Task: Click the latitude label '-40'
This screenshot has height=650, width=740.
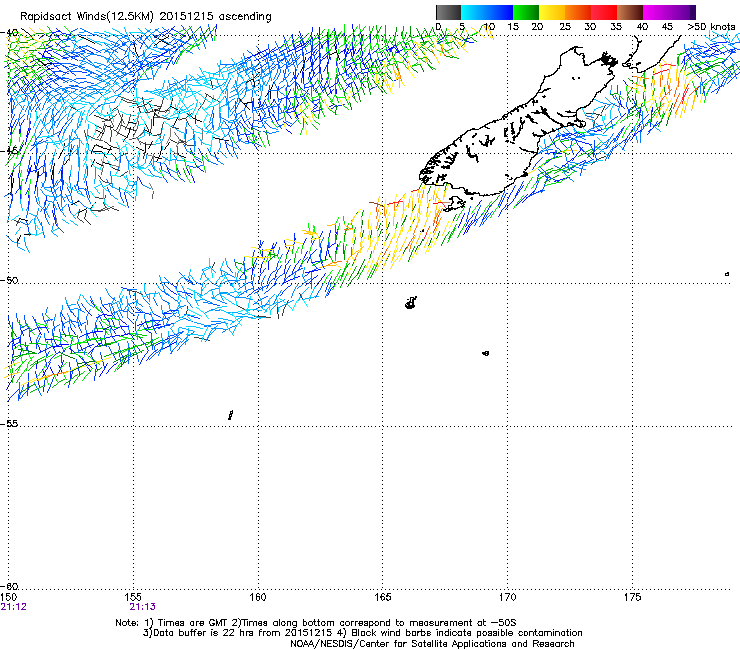Action: coord(9,33)
